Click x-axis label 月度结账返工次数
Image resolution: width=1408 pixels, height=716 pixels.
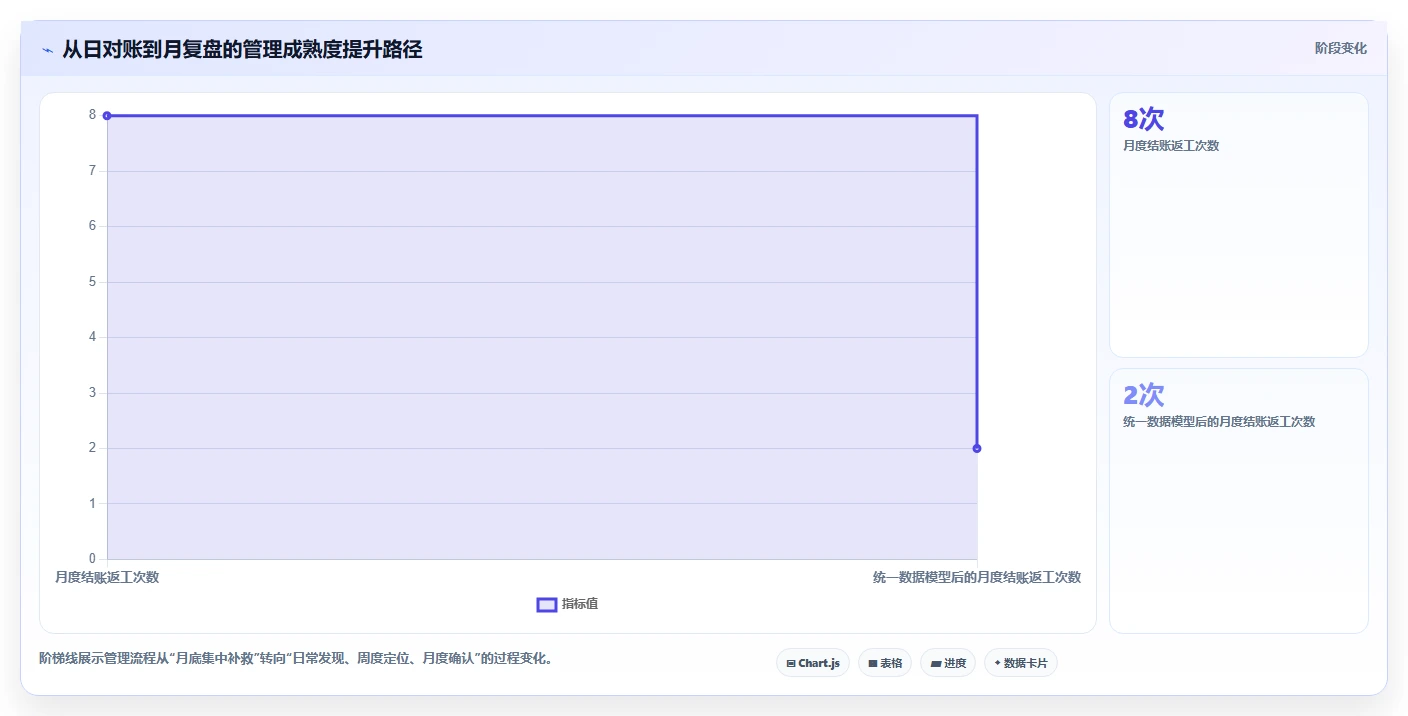[x=107, y=578]
